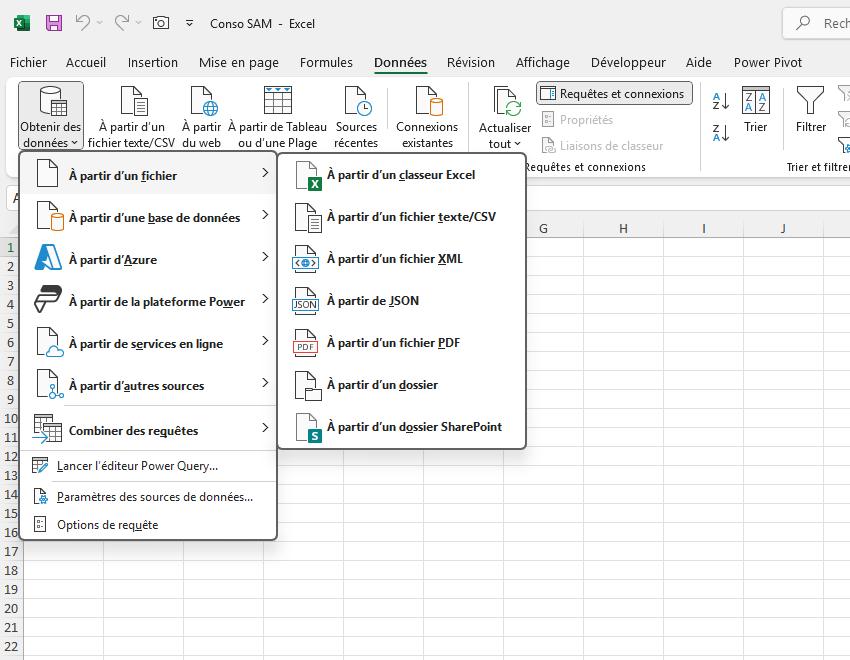Switch to the Révision tab
This screenshot has height=660, width=850.
pyautogui.click(x=471, y=62)
